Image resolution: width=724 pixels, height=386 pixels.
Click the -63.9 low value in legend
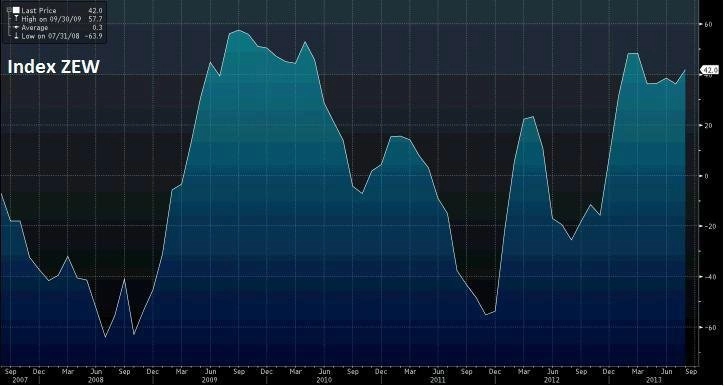point(94,36)
